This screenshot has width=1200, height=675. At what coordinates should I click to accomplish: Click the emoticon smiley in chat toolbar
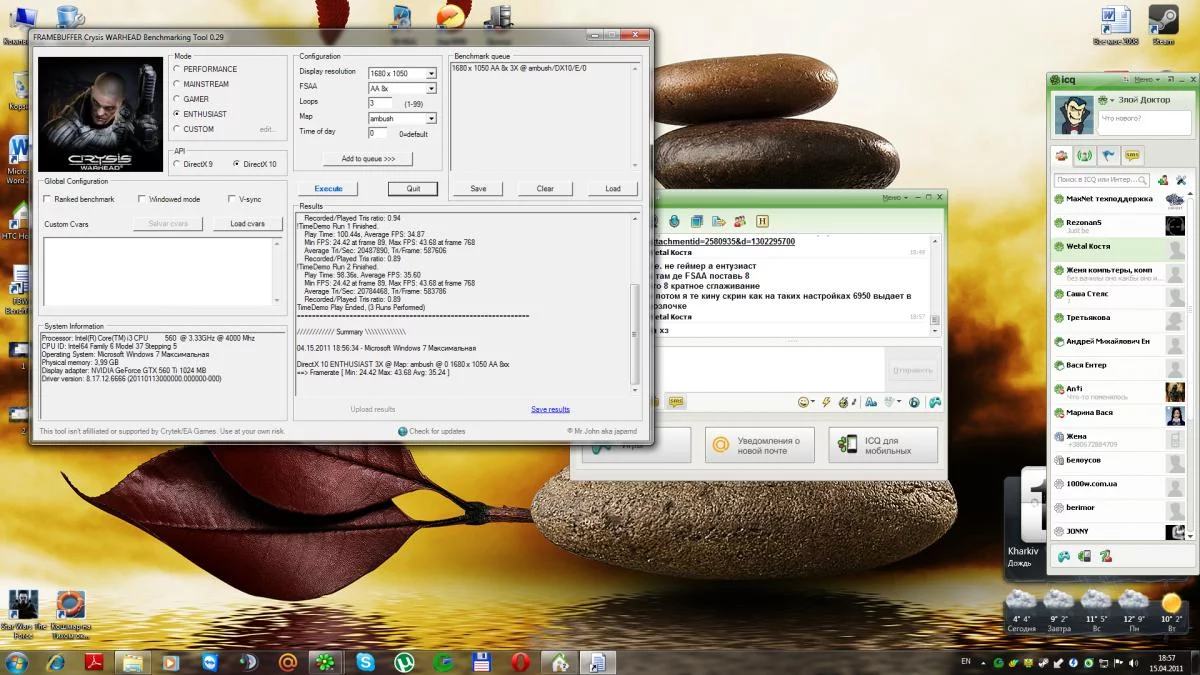click(x=803, y=402)
